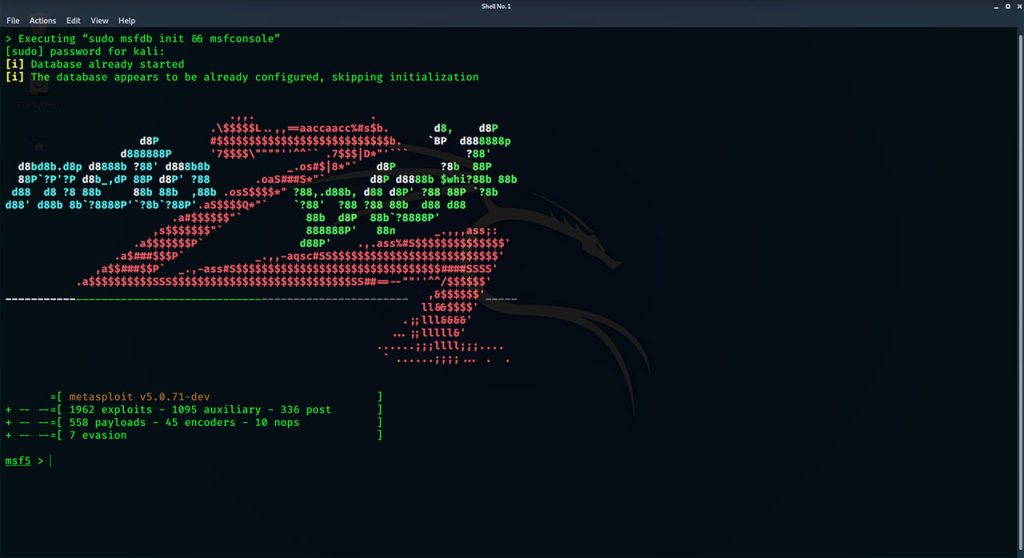This screenshot has width=1024, height=558.
Task: Open the View menu
Action: 99,21
